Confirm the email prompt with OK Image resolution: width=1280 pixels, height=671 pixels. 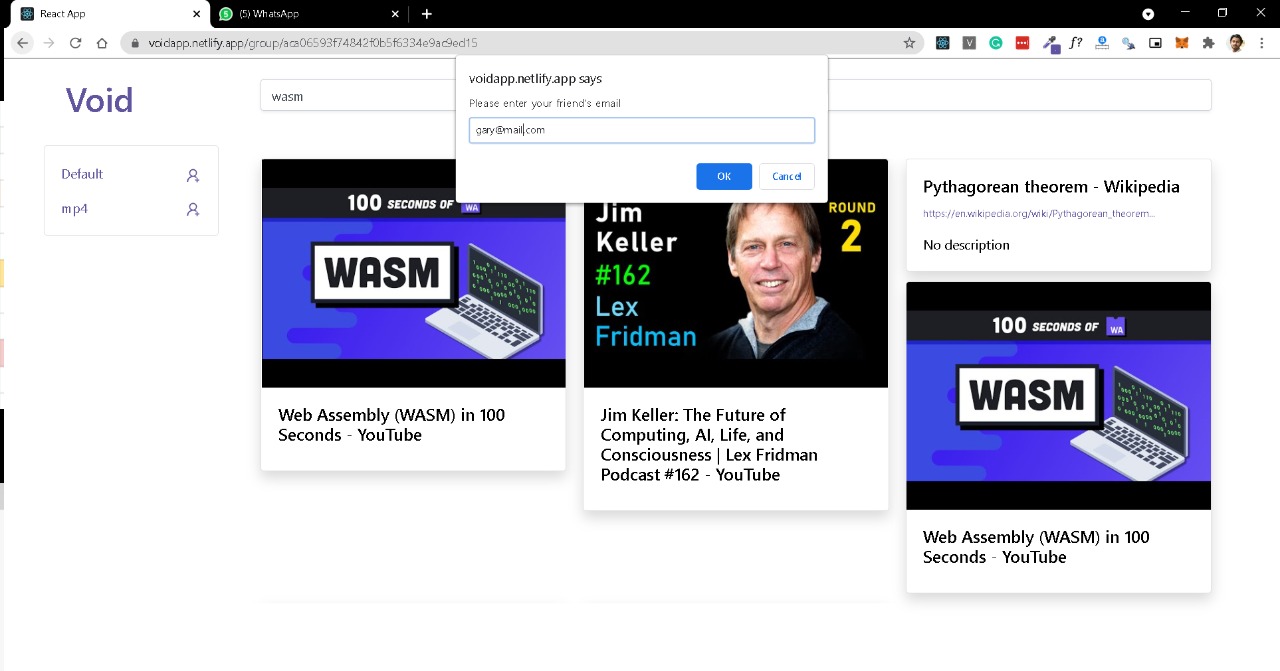point(724,176)
